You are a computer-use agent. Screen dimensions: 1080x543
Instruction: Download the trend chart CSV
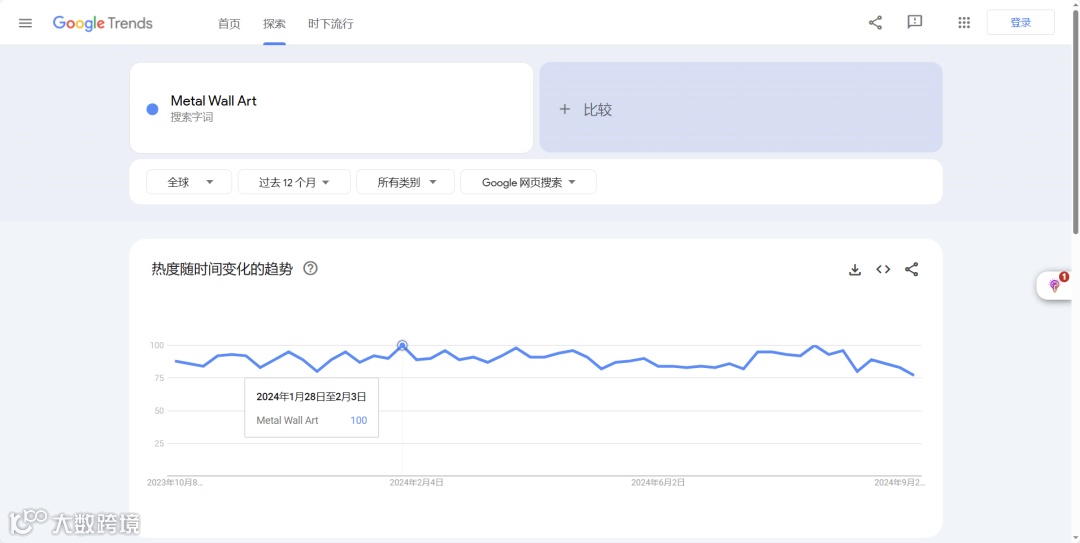[x=855, y=269]
